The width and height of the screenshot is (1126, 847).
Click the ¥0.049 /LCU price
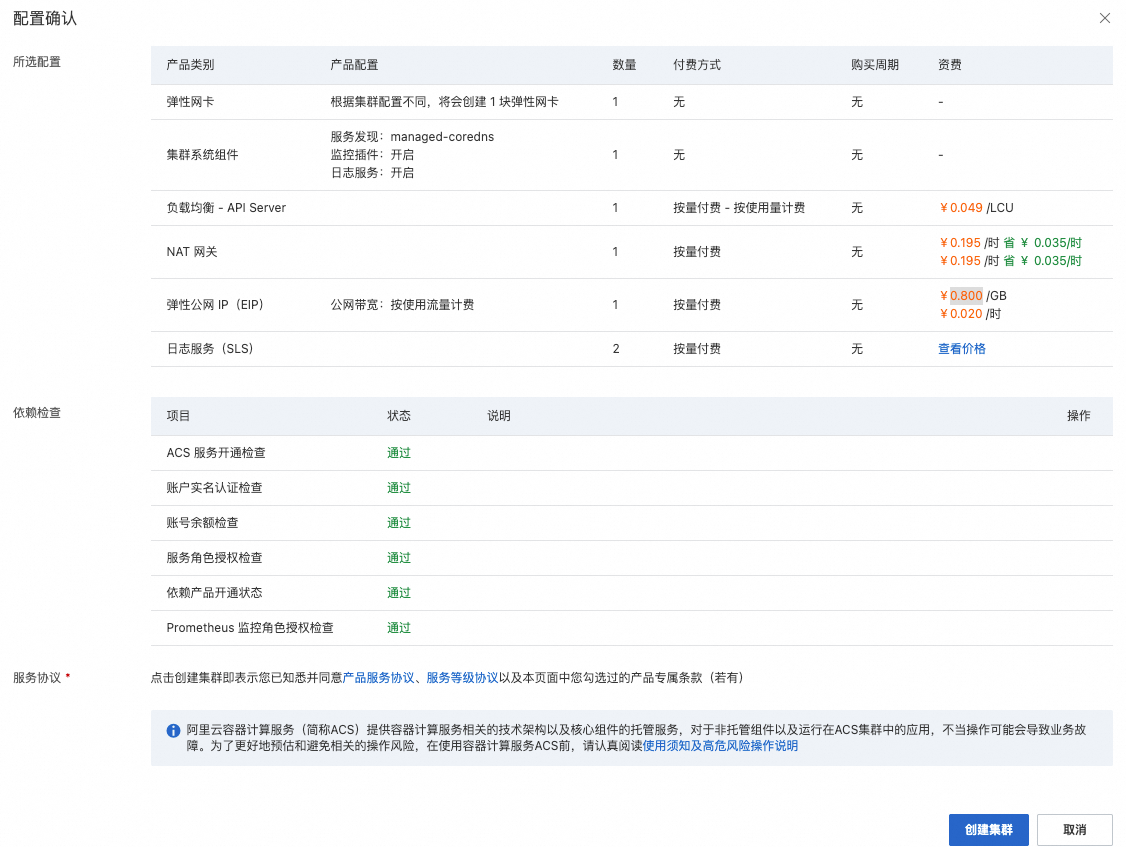click(976, 208)
